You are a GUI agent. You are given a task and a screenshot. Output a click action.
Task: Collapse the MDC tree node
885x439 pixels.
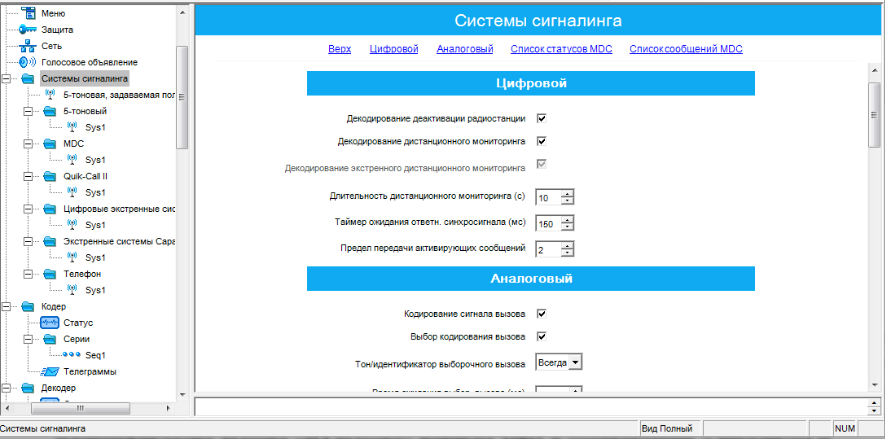point(28,144)
